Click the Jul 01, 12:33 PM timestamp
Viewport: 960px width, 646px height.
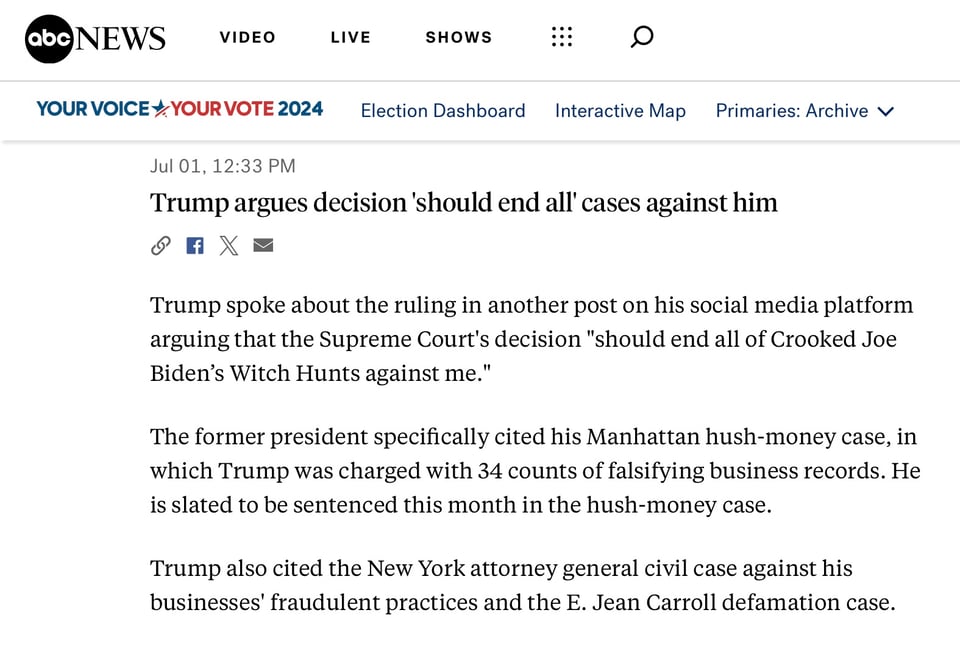click(x=223, y=166)
